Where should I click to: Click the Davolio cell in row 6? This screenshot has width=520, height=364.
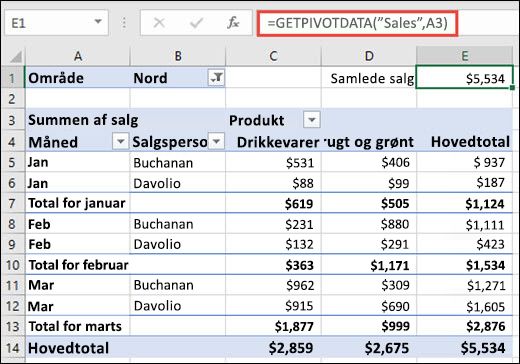[x=178, y=183]
